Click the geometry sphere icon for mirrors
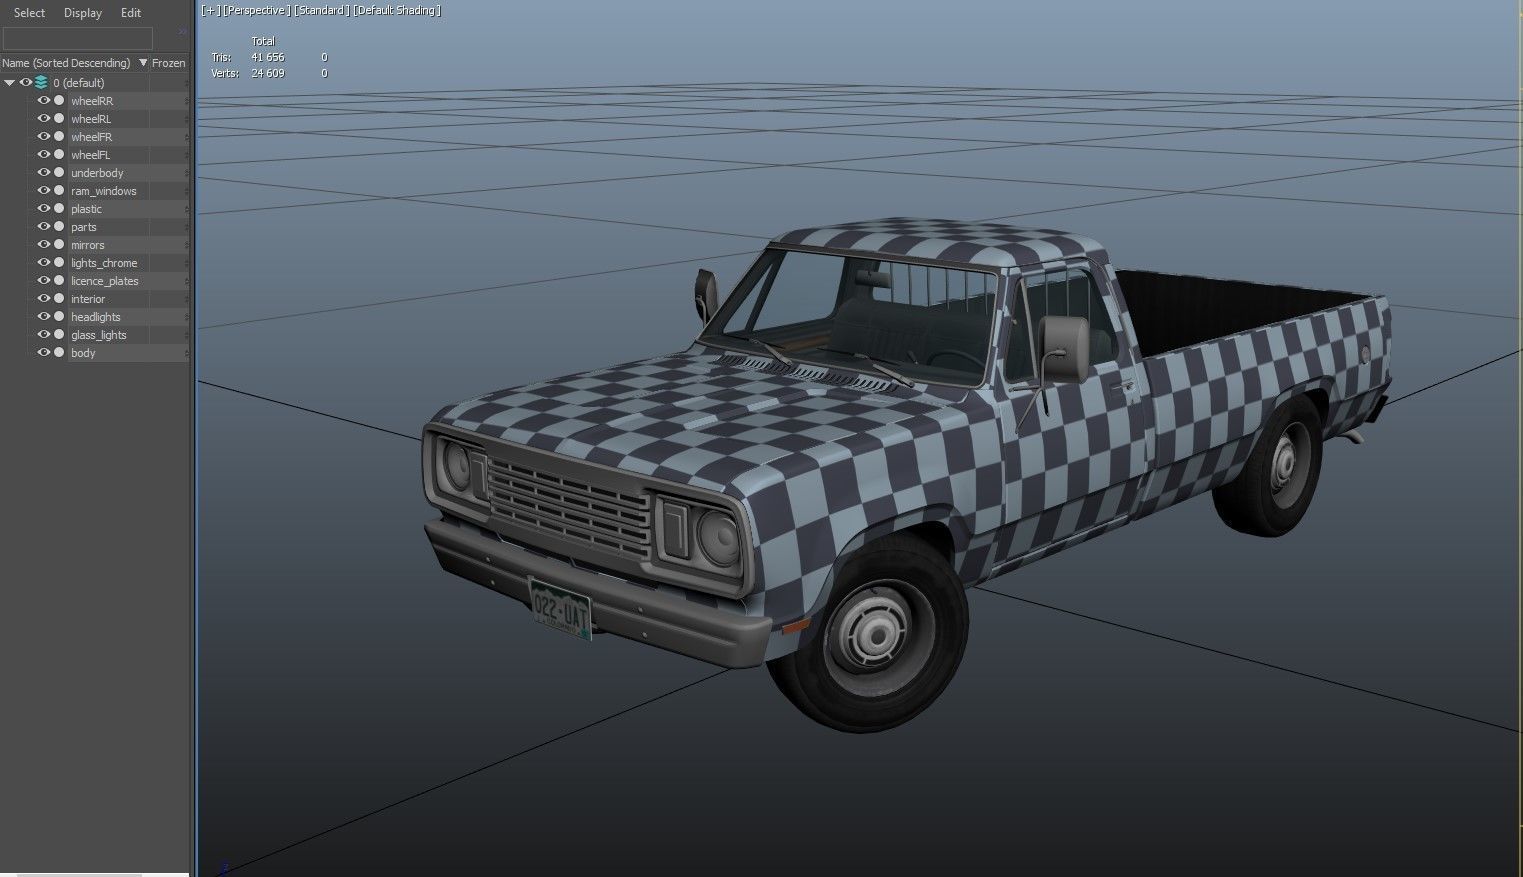Viewport: 1523px width, 877px height. pyautogui.click(x=59, y=245)
